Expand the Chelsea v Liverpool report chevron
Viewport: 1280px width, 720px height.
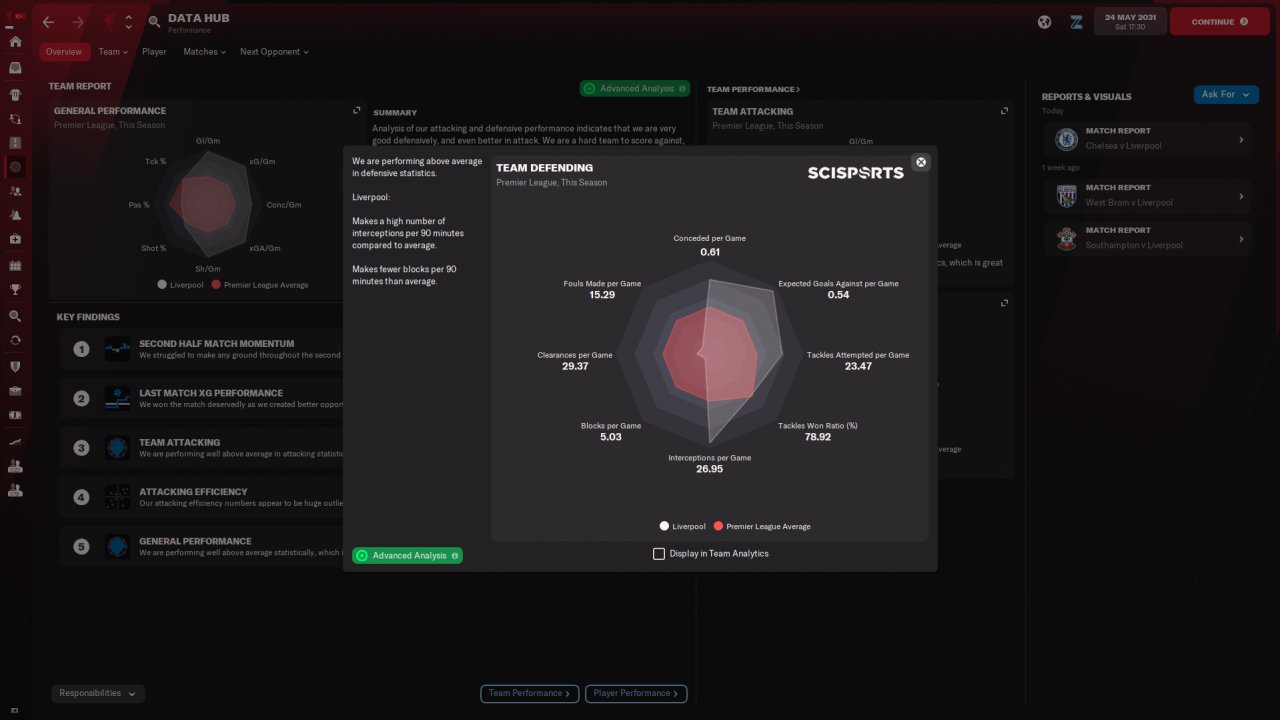pyautogui.click(x=1241, y=139)
